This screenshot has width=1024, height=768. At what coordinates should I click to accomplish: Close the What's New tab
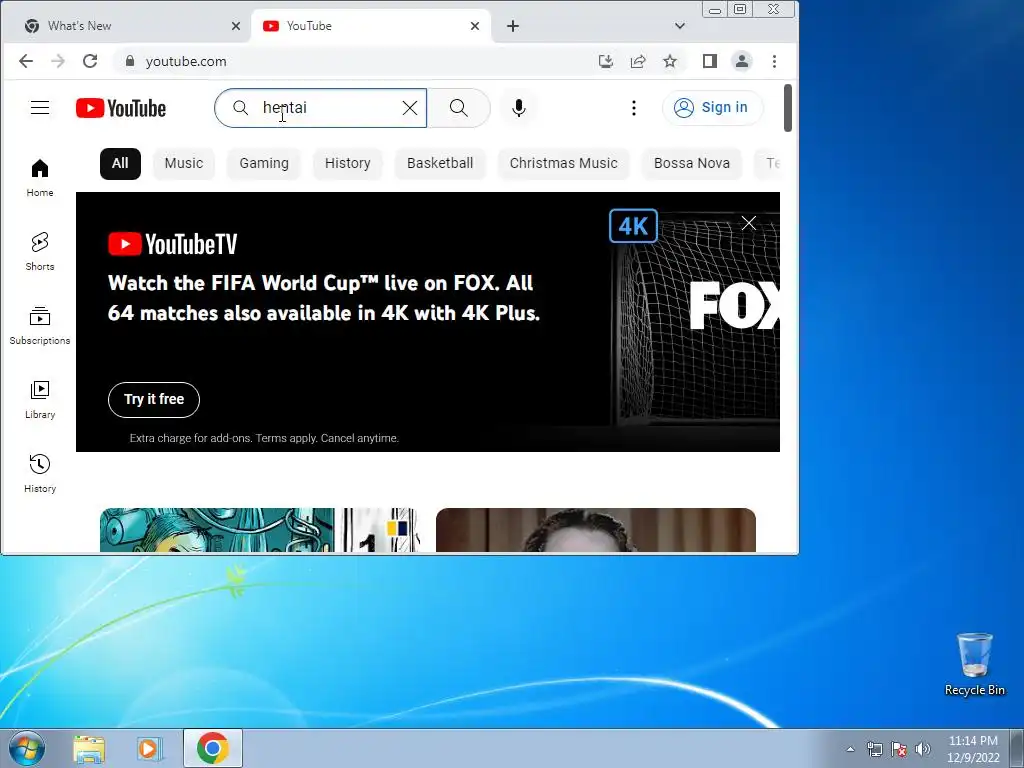(236, 26)
